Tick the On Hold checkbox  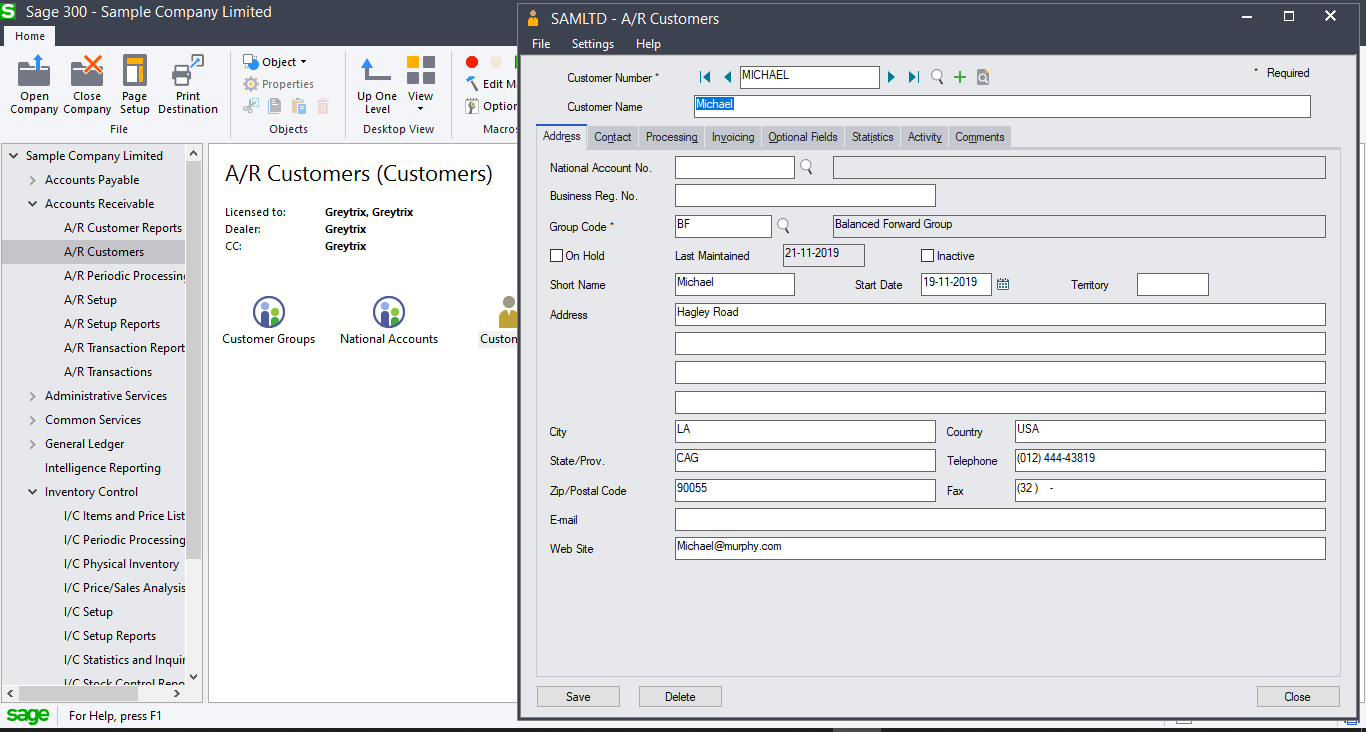[557, 256]
